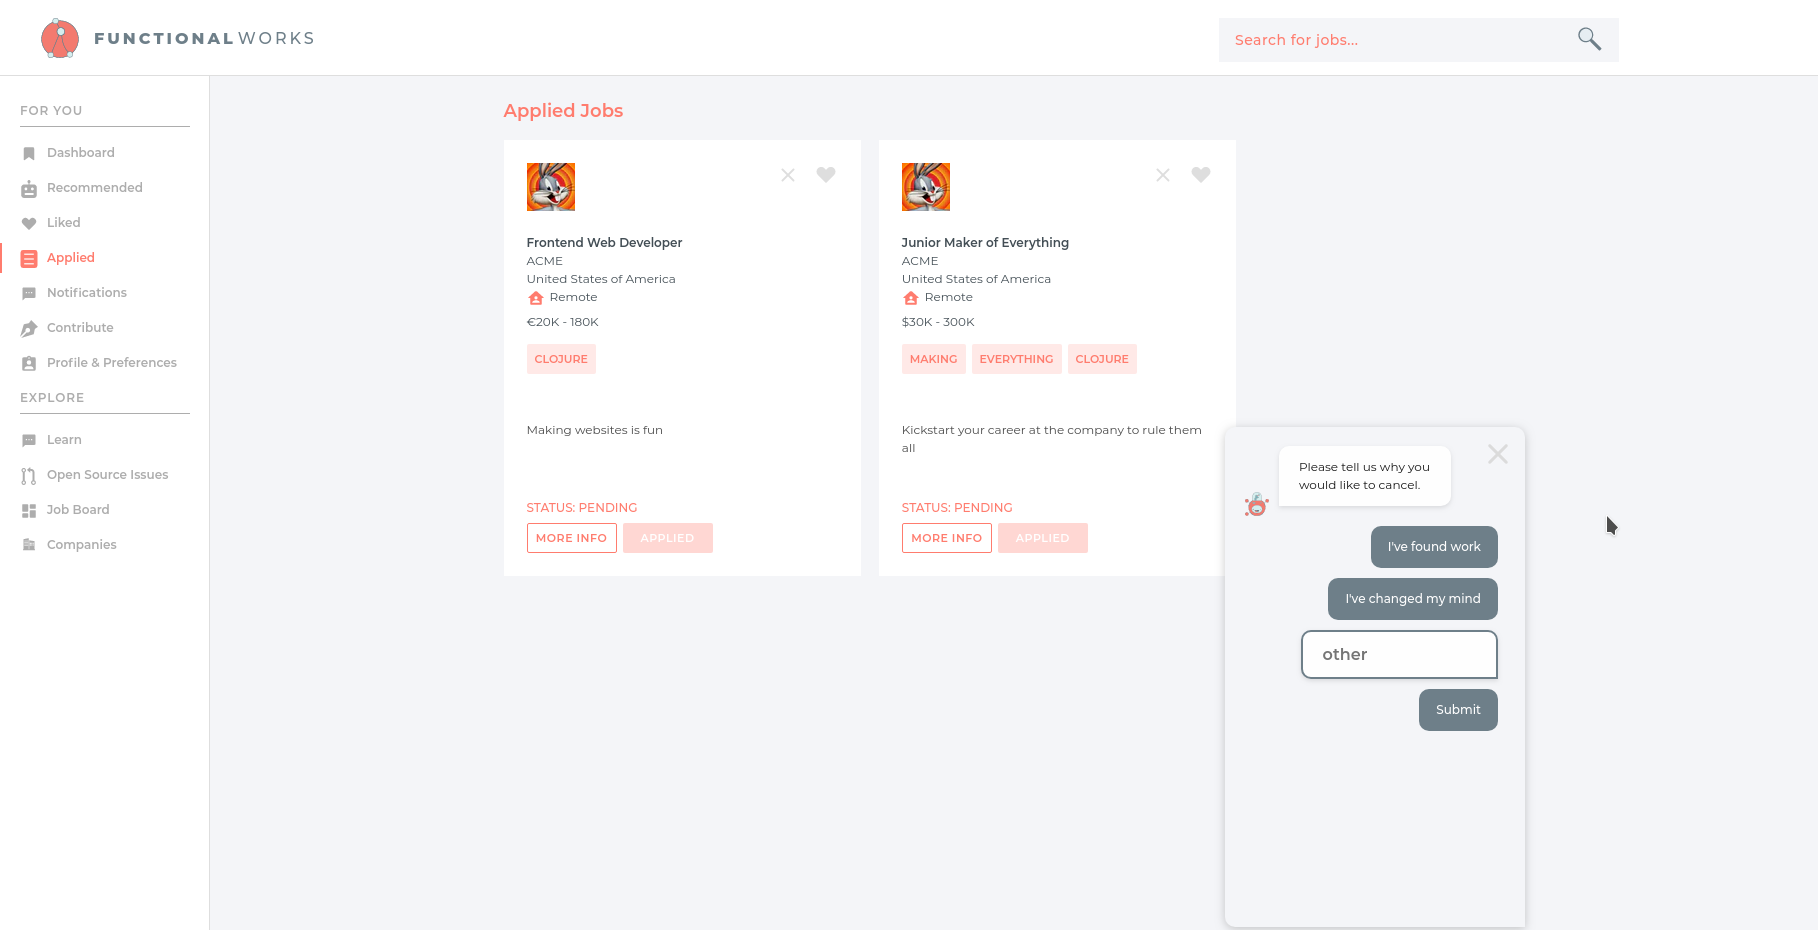Click "Kickstart your career" description text
1818x930 pixels.
pos(1052,439)
